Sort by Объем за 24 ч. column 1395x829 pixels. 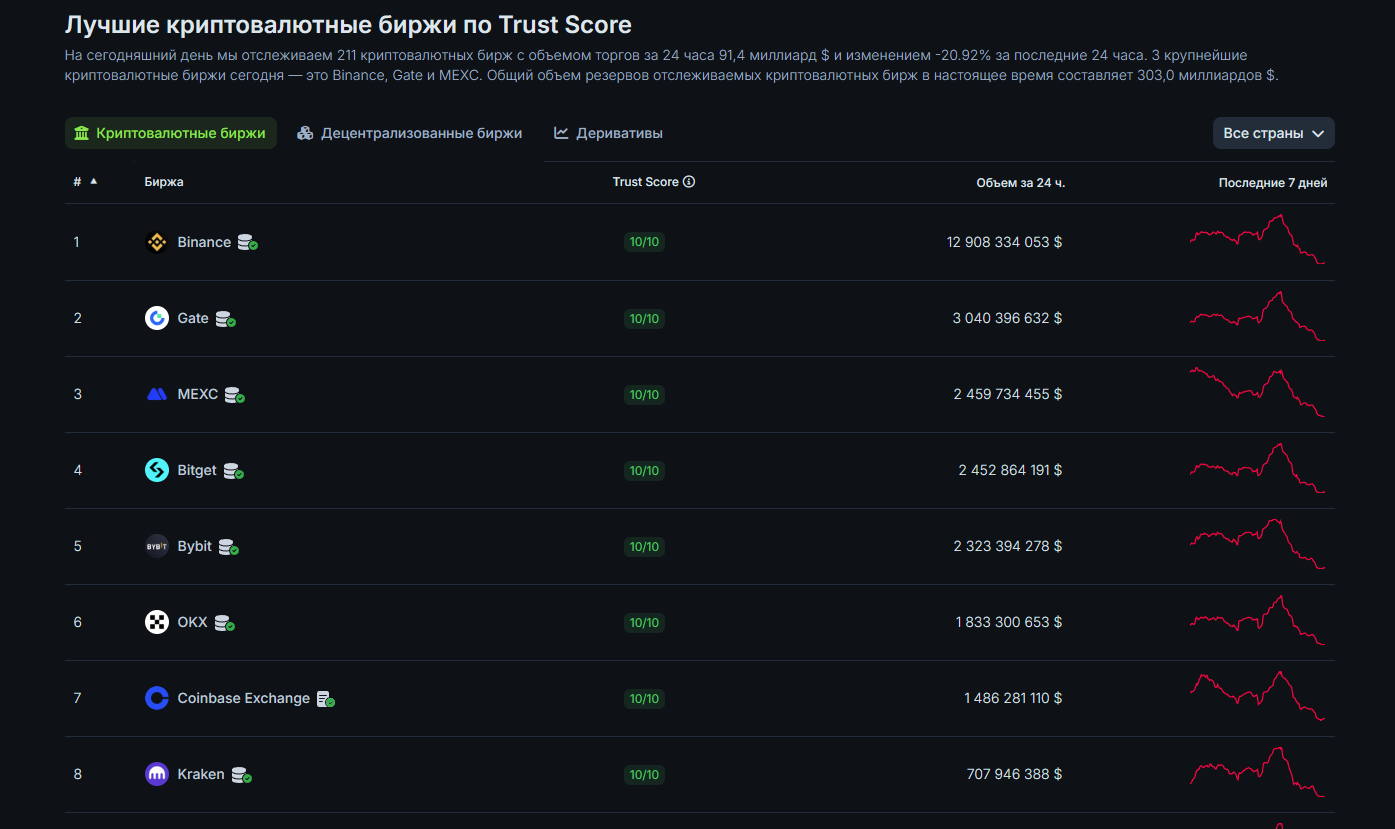click(1021, 183)
